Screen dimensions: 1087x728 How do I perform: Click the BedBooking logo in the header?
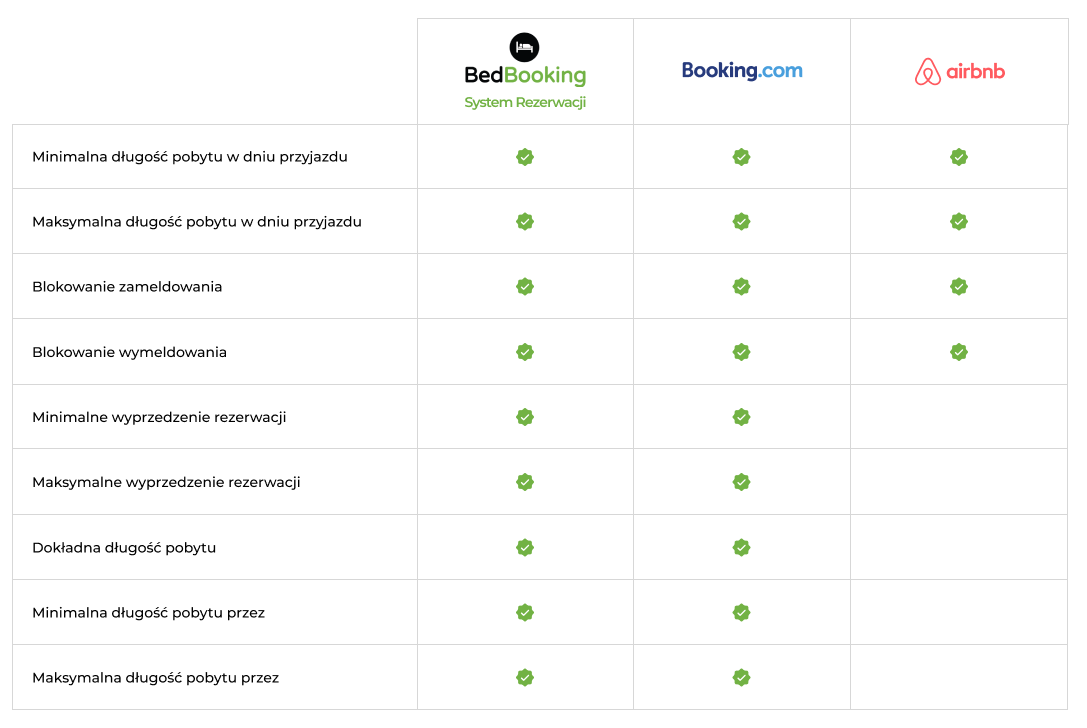[525, 71]
